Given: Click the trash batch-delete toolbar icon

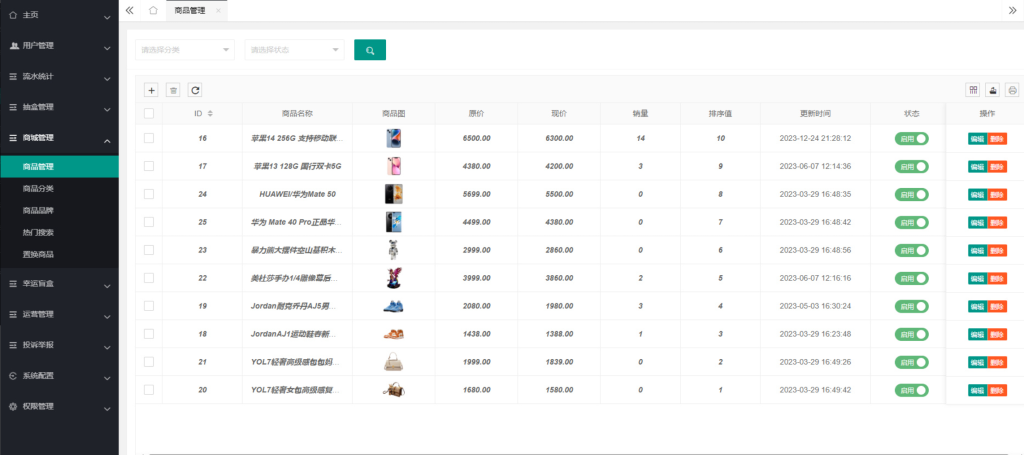Looking at the screenshot, I should pyautogui.click(x=173, y=90).
